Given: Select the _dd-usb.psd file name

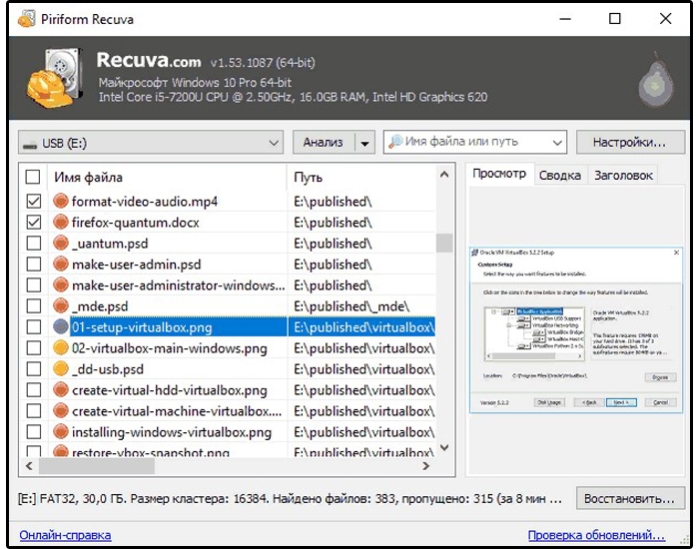Looking at the screenshot, I should click(x=107, y=369).
